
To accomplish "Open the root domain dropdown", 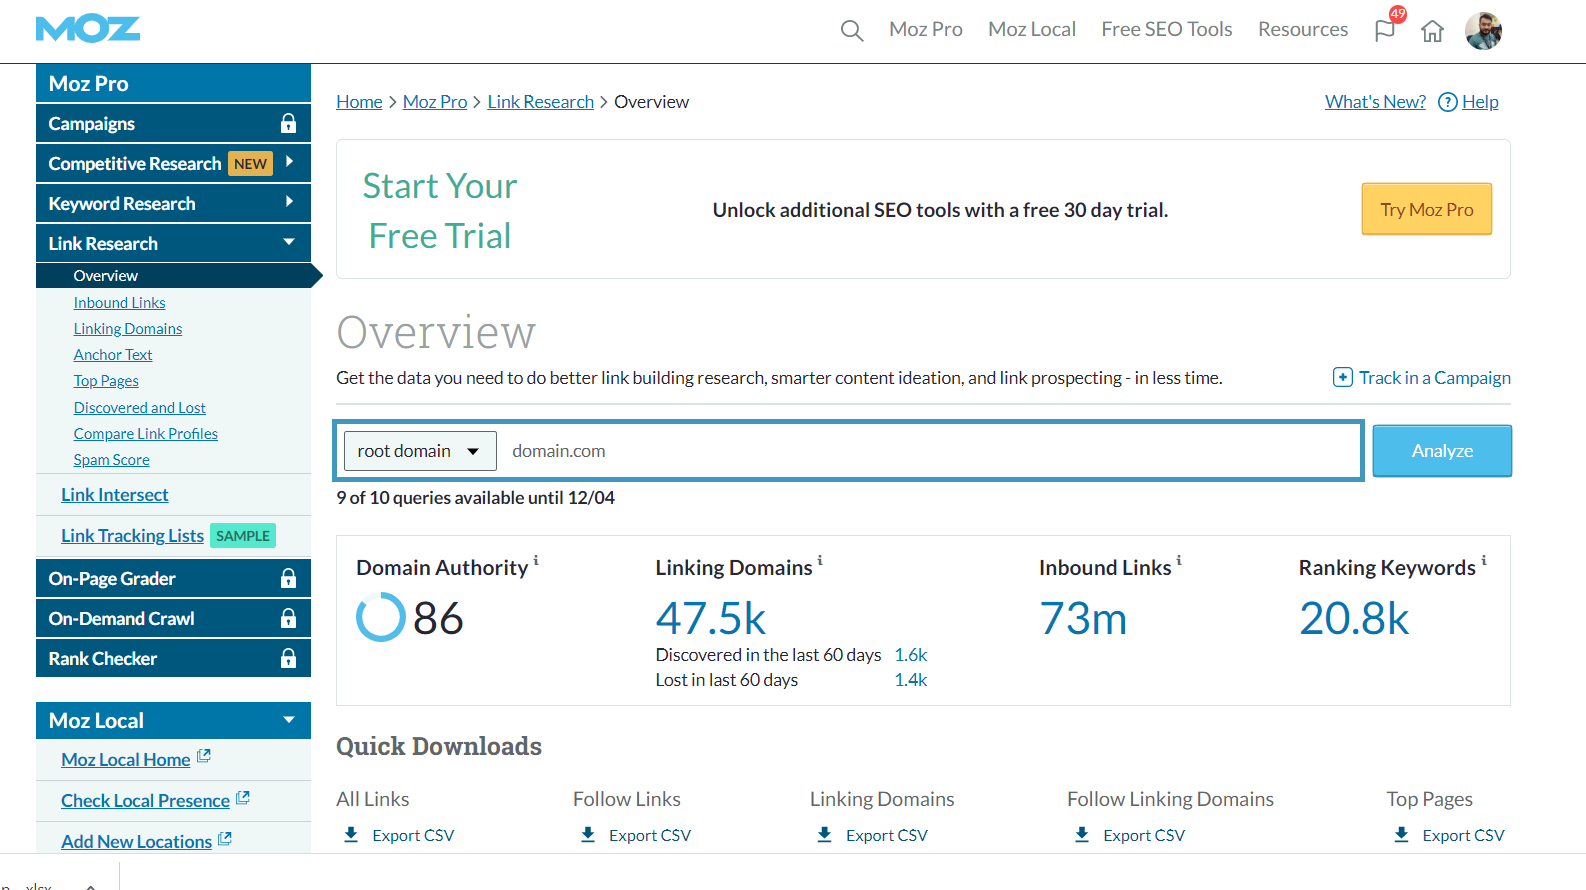I will click(x=420, y=451).
